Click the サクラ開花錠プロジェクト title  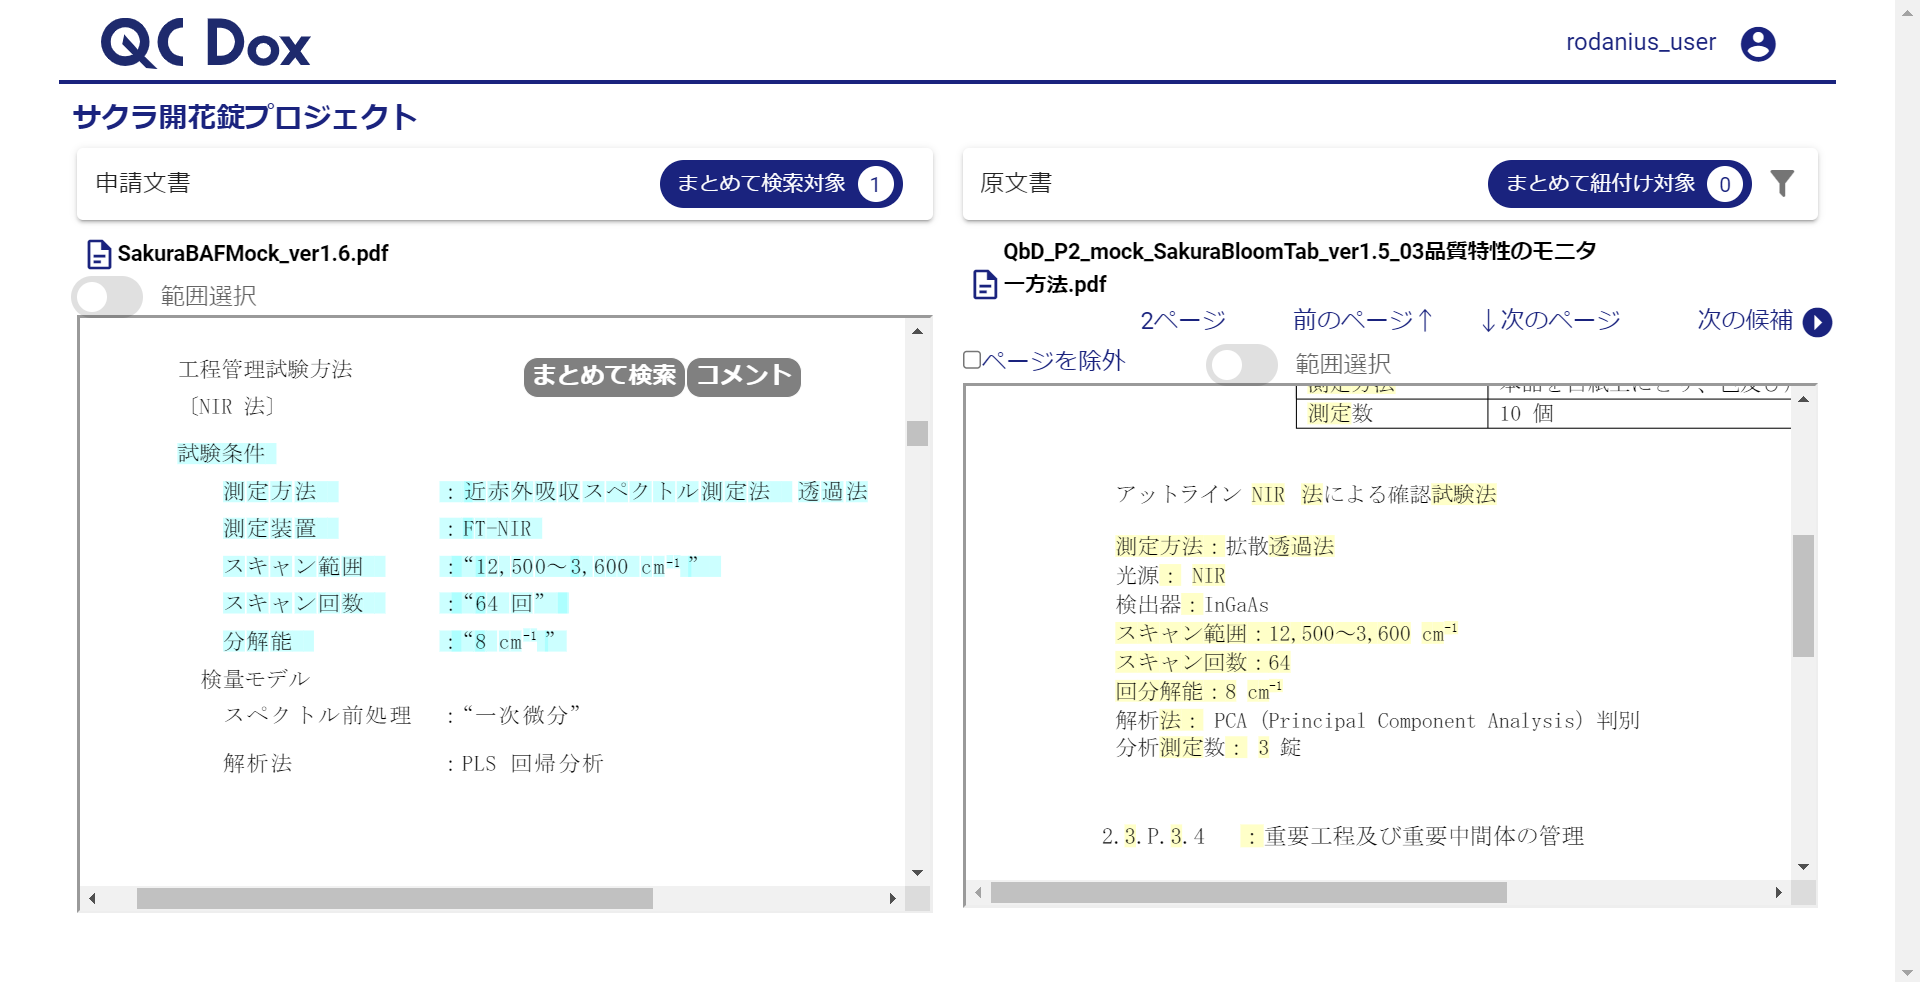tap(245, 117)
